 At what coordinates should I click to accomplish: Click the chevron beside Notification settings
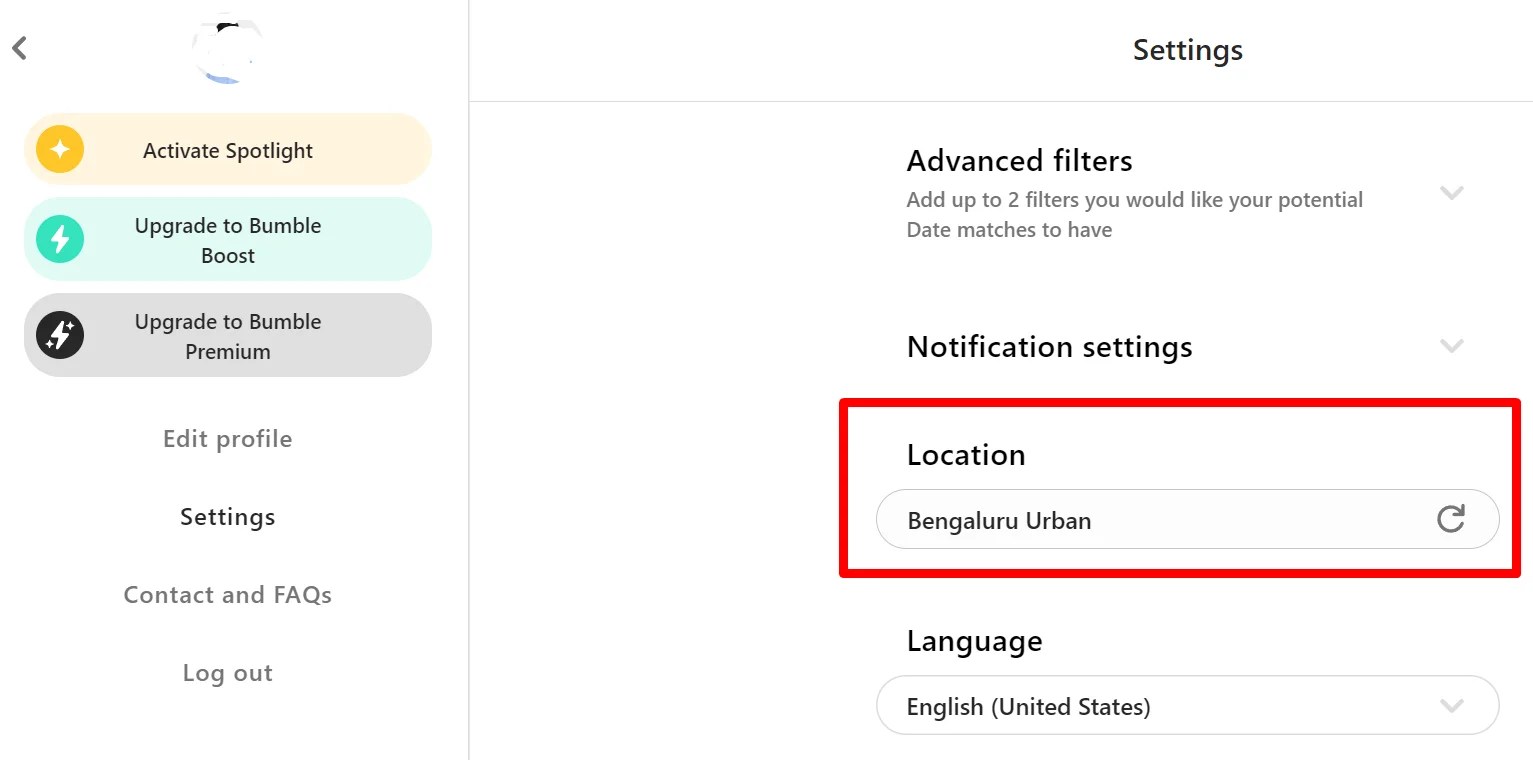[x=1451, y=346]
